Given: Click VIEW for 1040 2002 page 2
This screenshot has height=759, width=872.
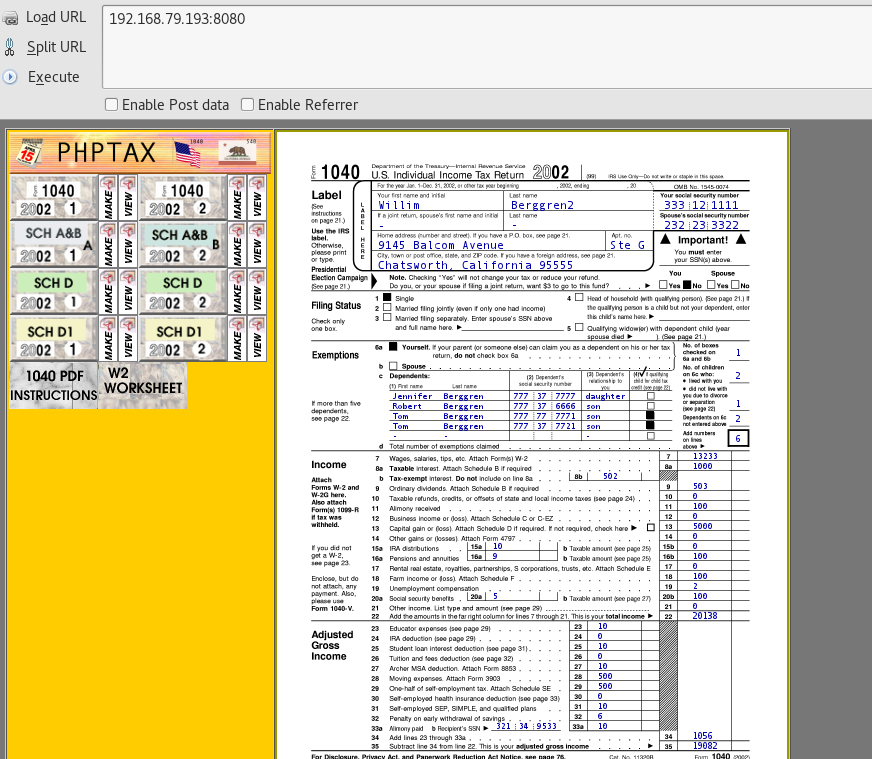Looking at the screenshot, I should tap(257, 197).
